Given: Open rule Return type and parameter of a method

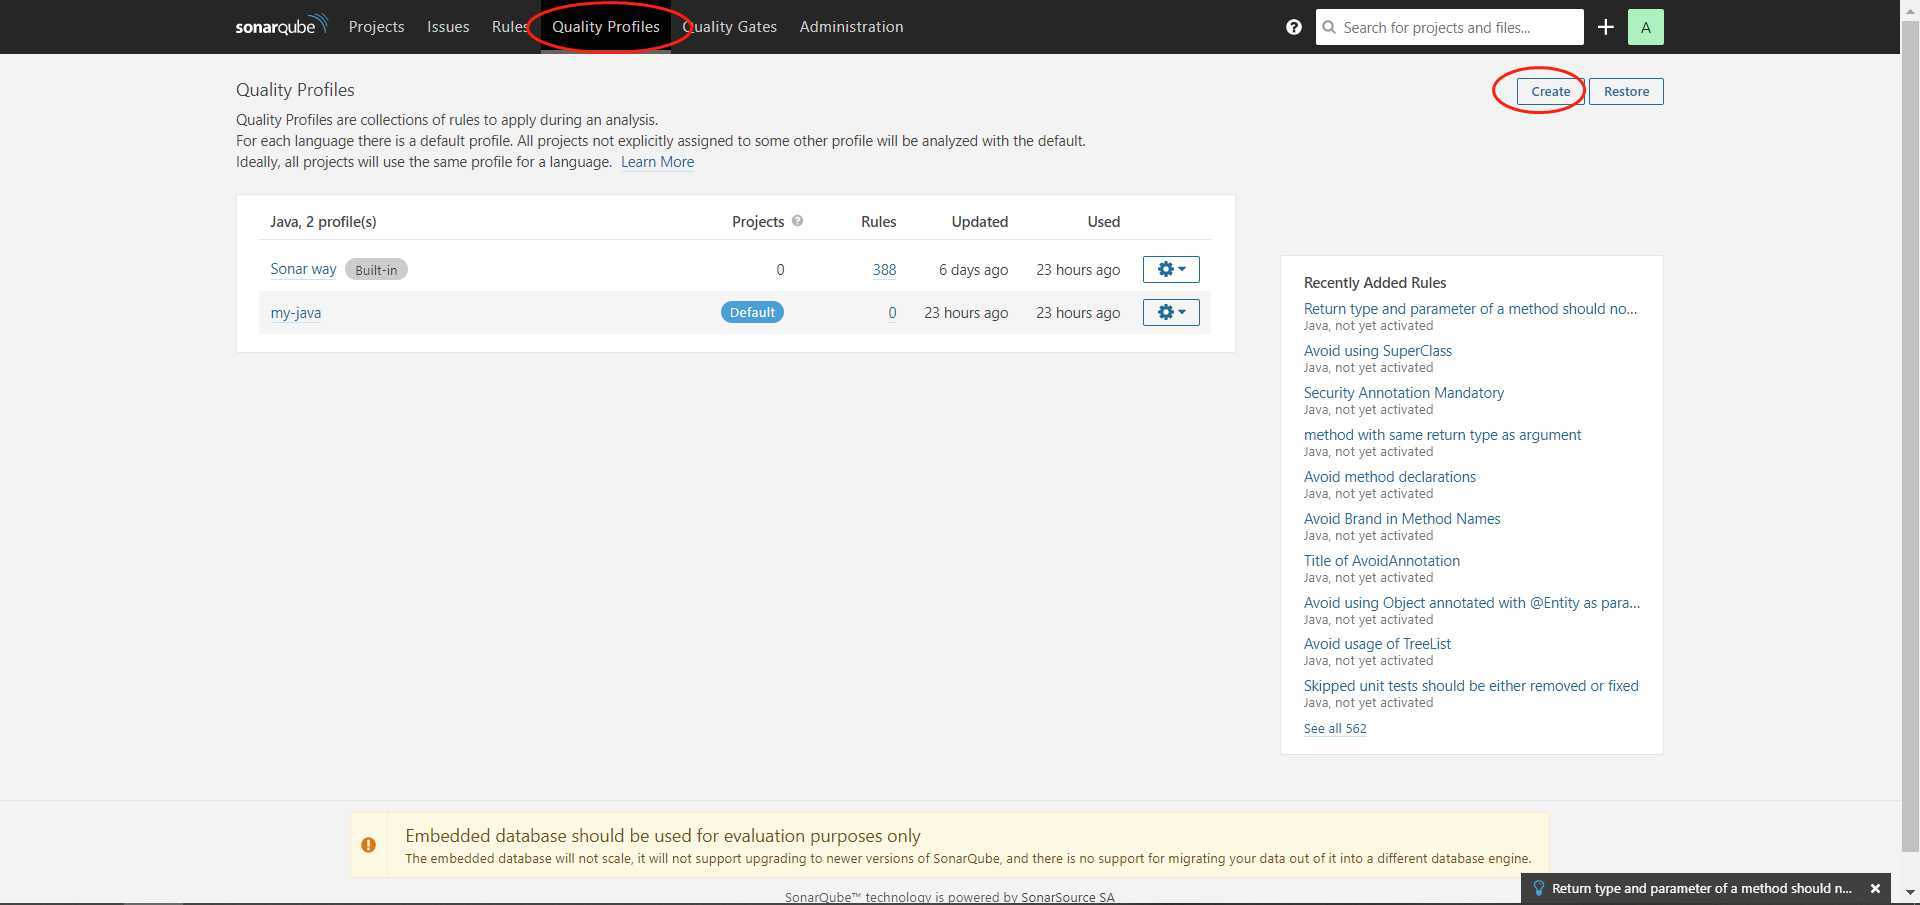Looking at the screenshot, I should 1470,309.
